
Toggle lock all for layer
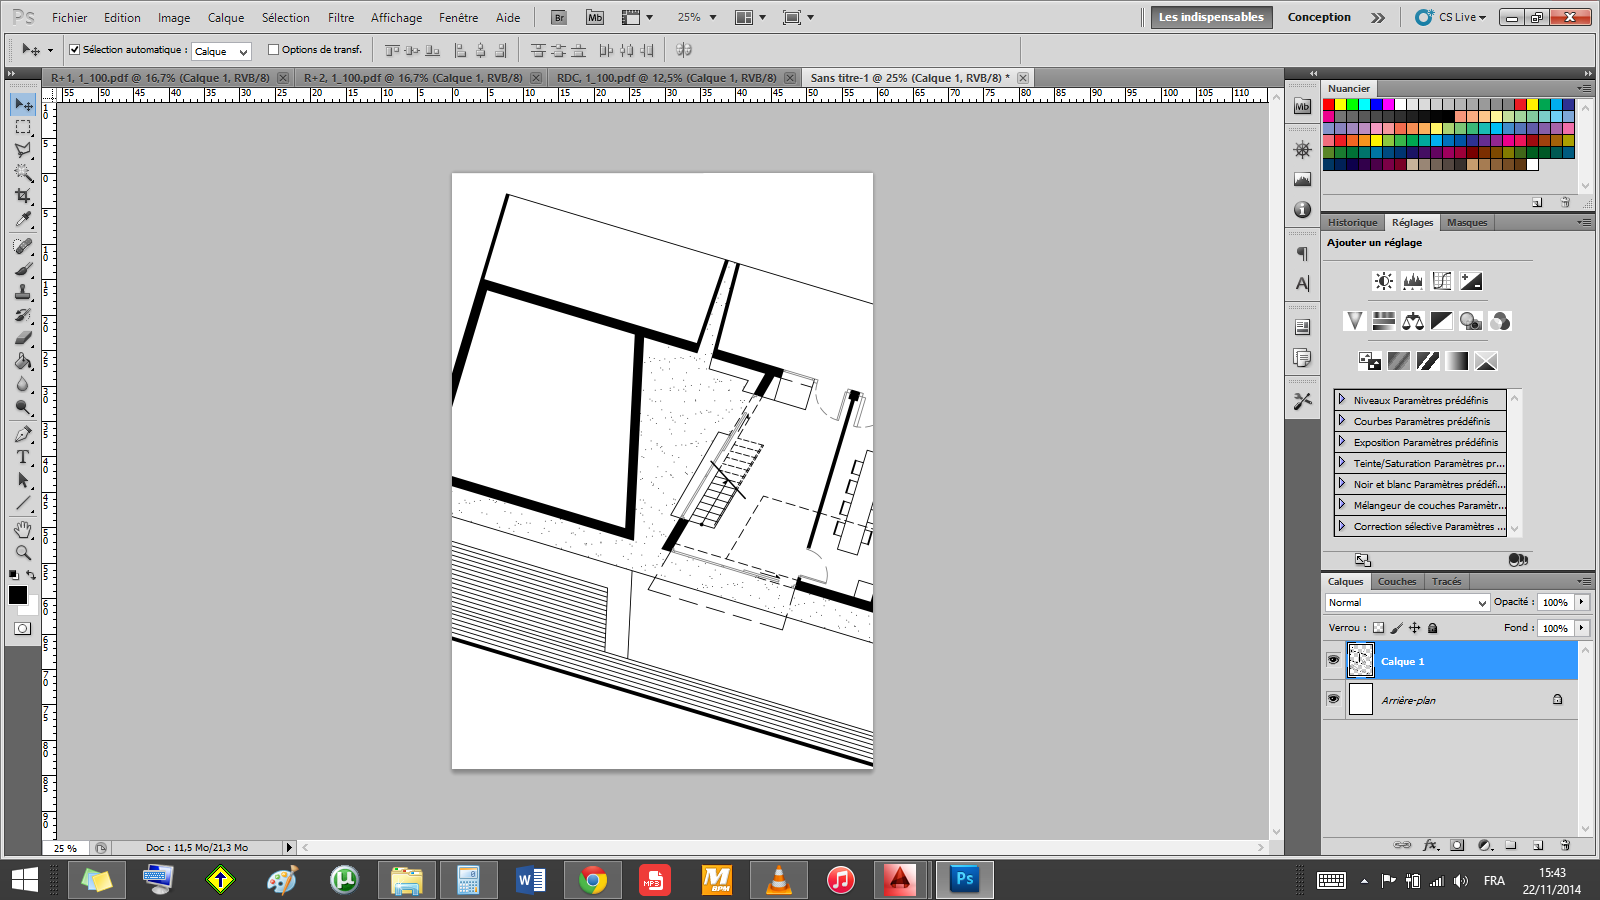point(1432,628)
